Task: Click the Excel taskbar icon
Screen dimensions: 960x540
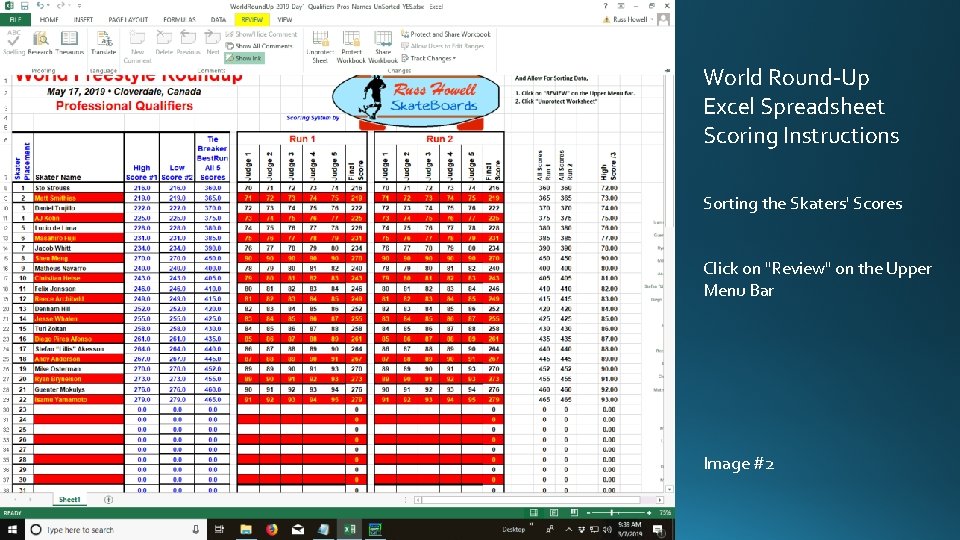Action: pyautogui.click(x=350, y=530)
